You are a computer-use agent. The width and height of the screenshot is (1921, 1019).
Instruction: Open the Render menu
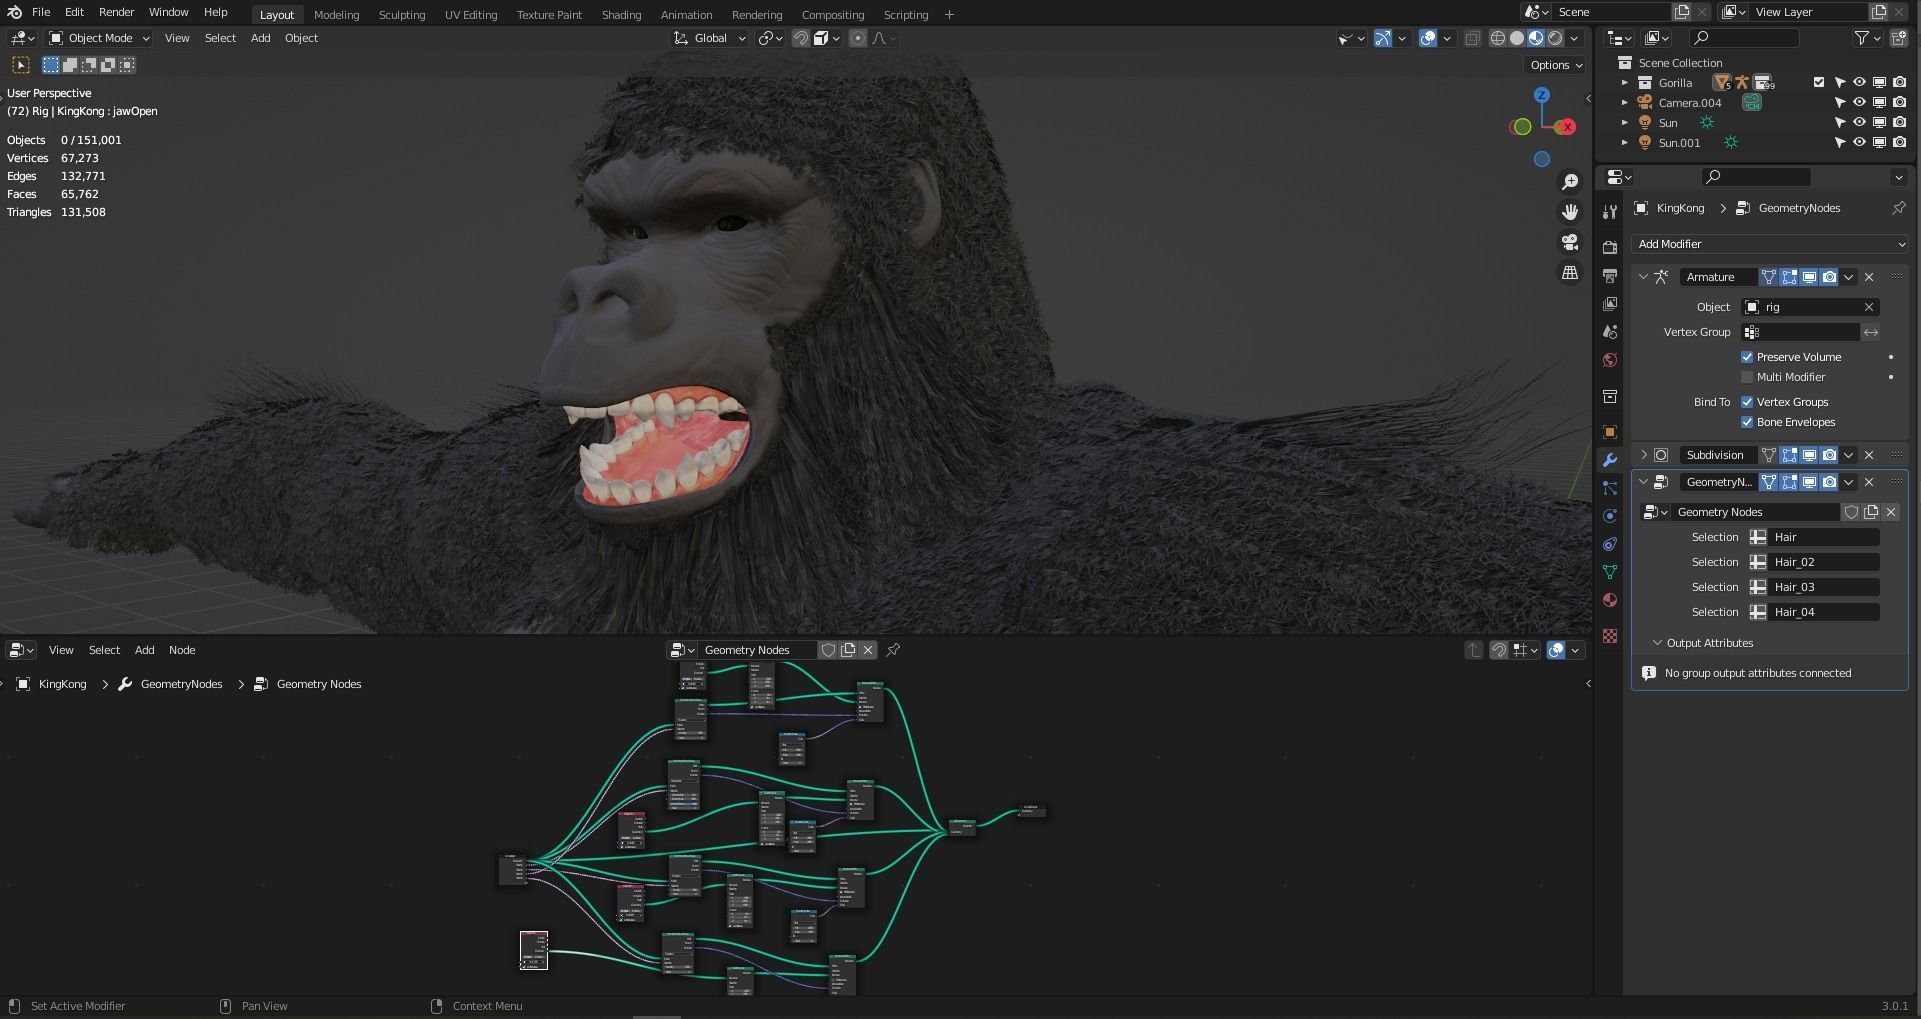click(x=116, y=12)
